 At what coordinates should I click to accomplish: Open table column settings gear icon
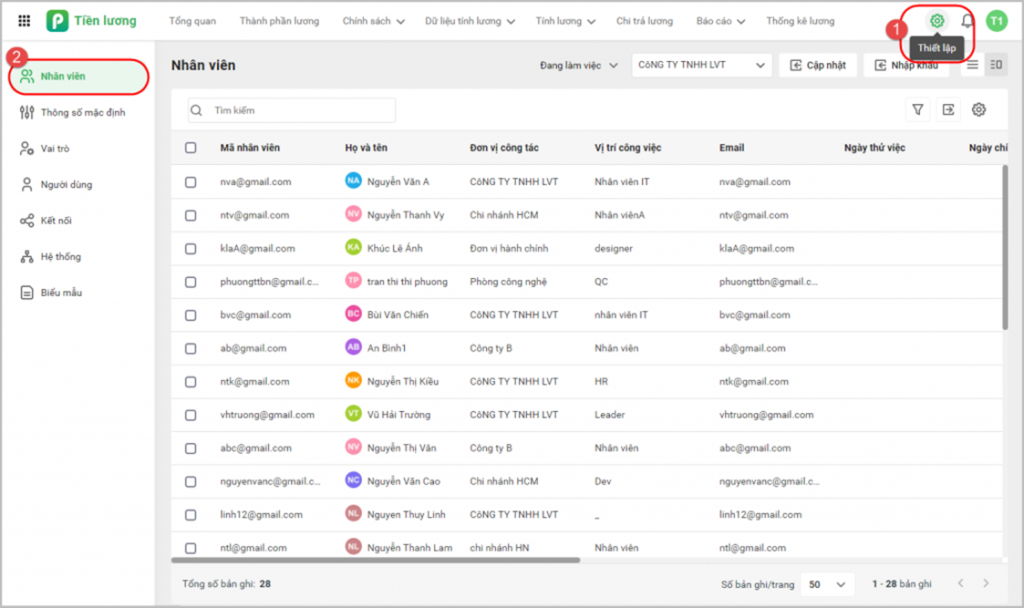click(x=979, y=110)
